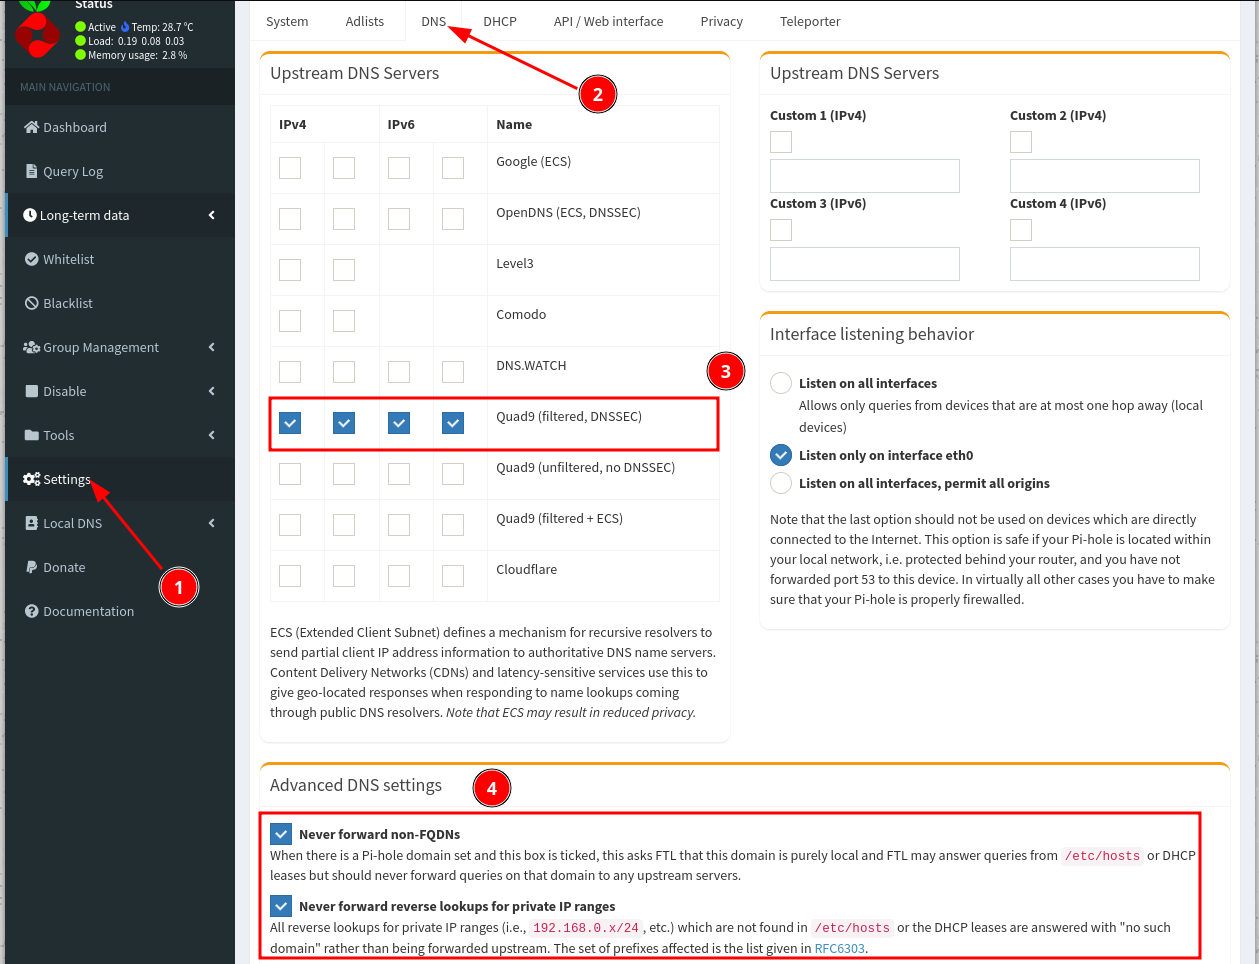
Task: Select Listen on all interfaces, permit all origins
Action: 781,483
